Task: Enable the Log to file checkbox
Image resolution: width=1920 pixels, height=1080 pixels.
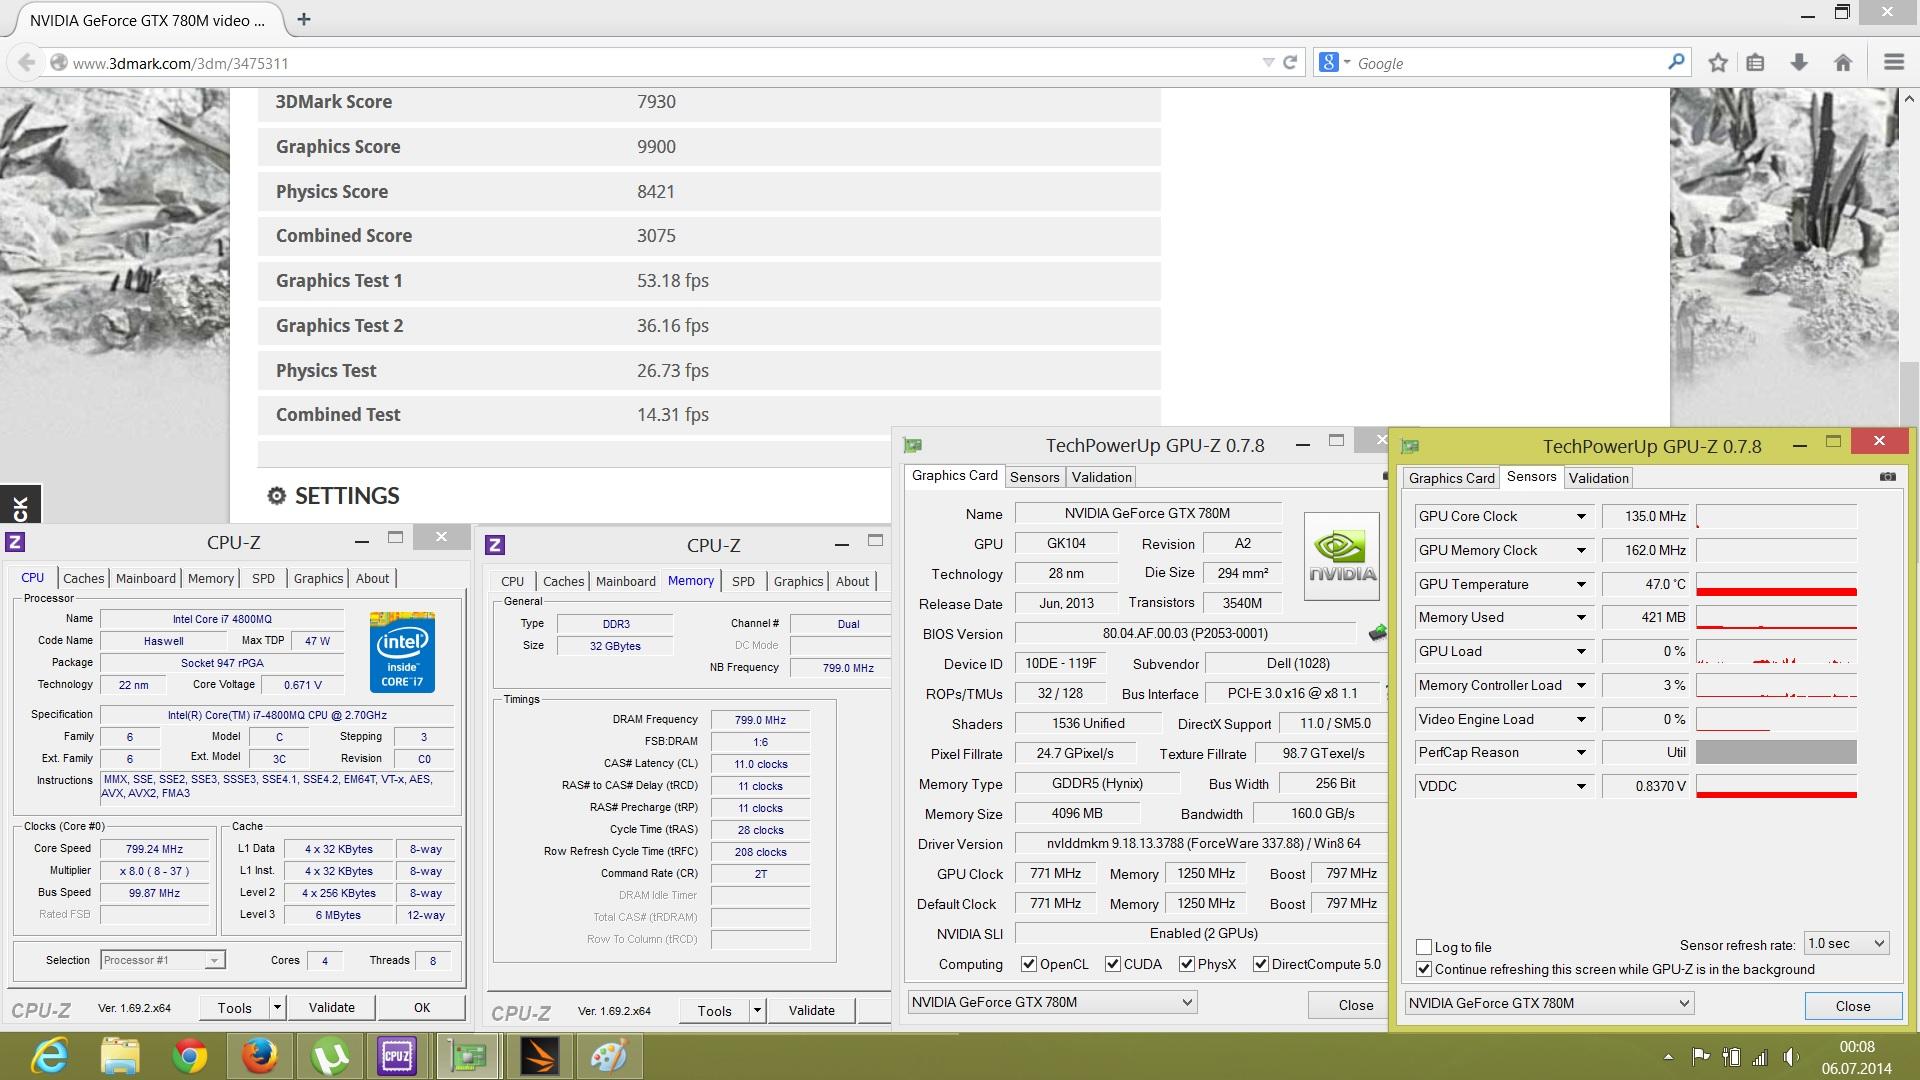Action: tap(1424, 947)
